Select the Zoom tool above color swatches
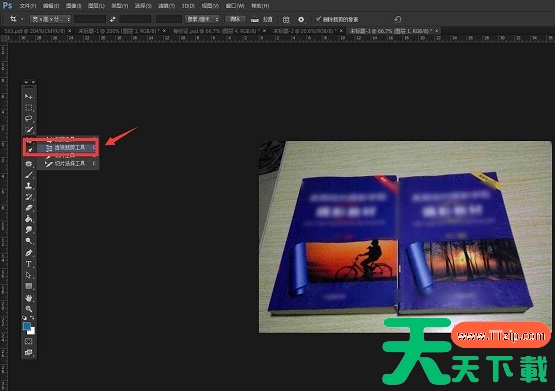Viewport: 555px width, 391px height. click(29, 309)
